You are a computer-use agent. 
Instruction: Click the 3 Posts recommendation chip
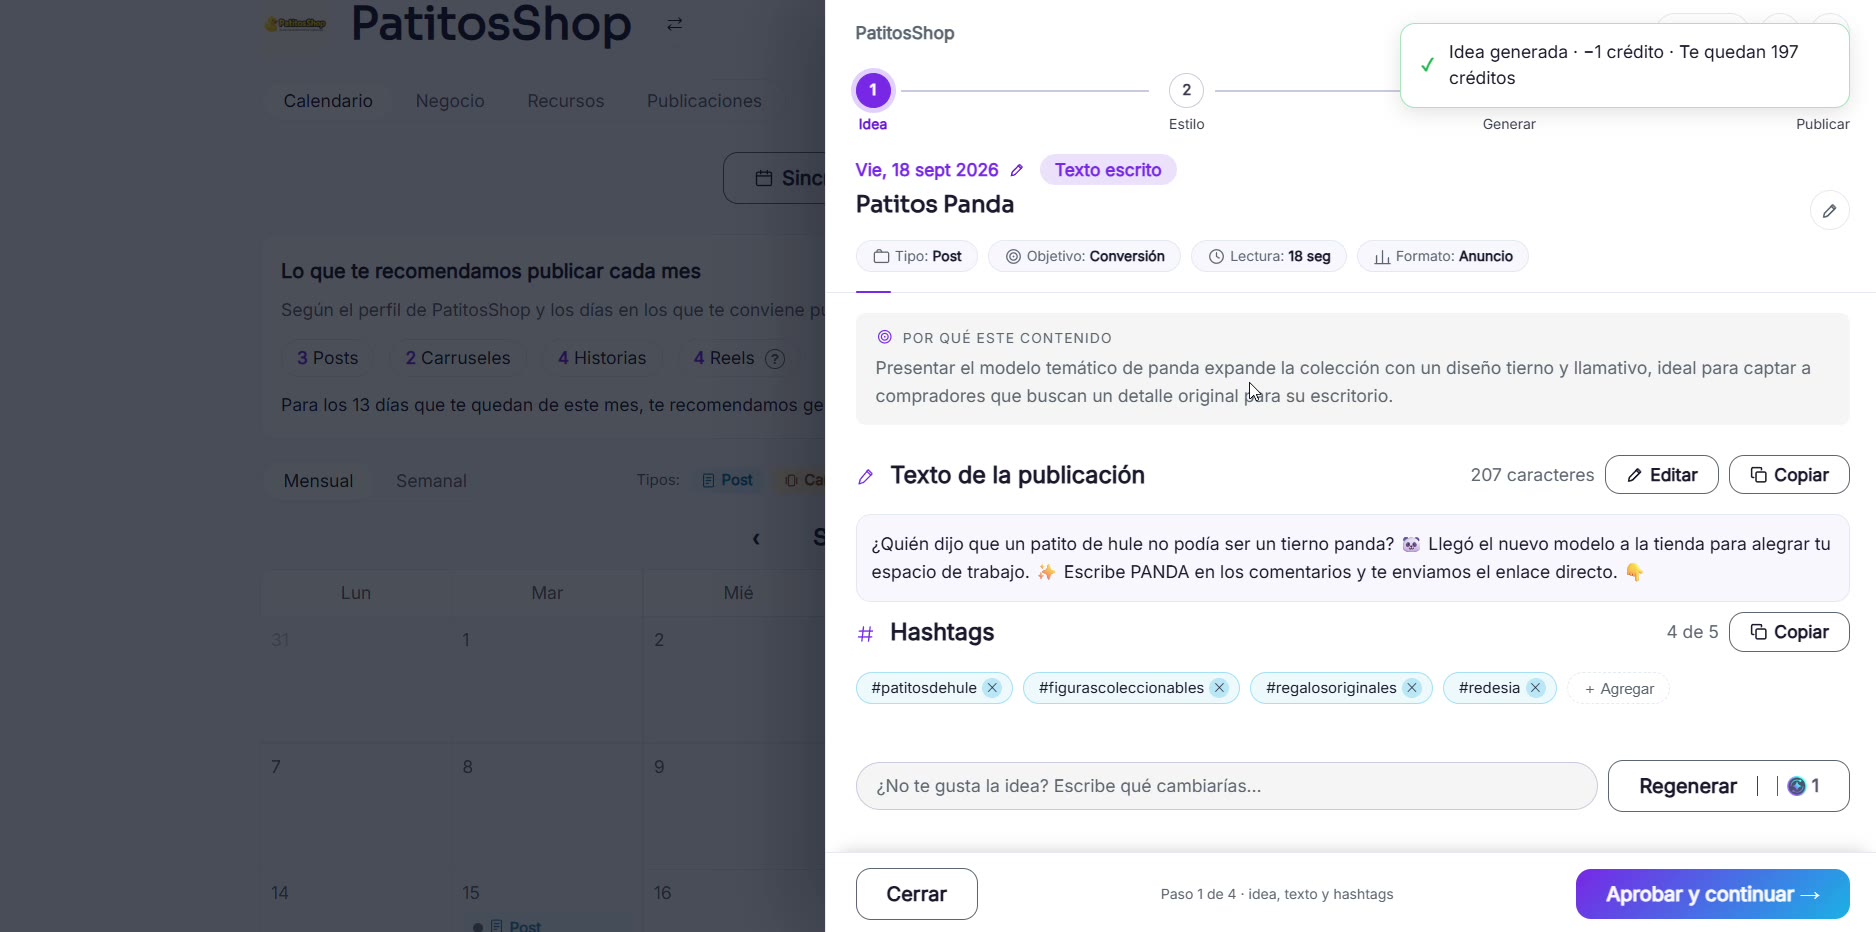tap(327, 358)
